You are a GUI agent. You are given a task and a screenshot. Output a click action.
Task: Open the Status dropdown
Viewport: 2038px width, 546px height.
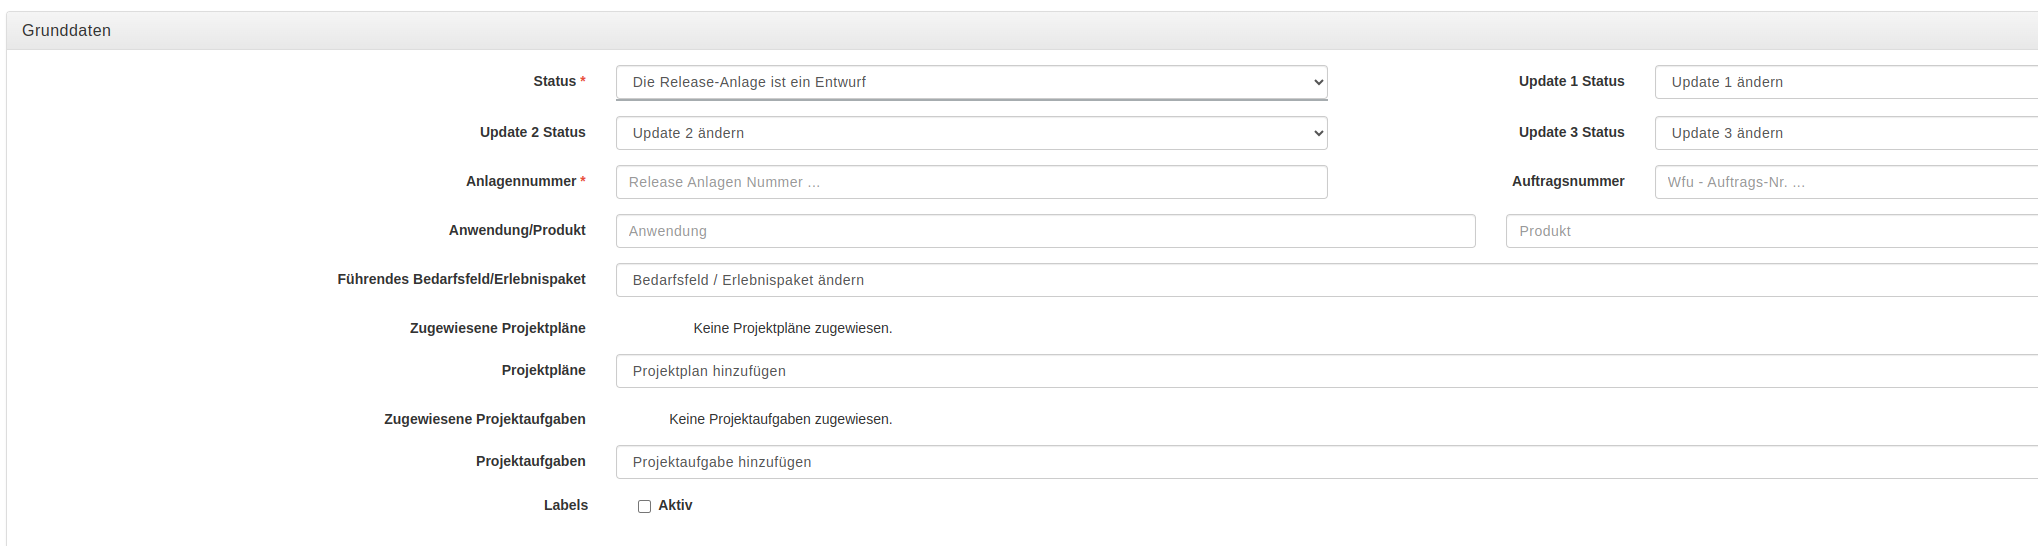tap(971, 82)
